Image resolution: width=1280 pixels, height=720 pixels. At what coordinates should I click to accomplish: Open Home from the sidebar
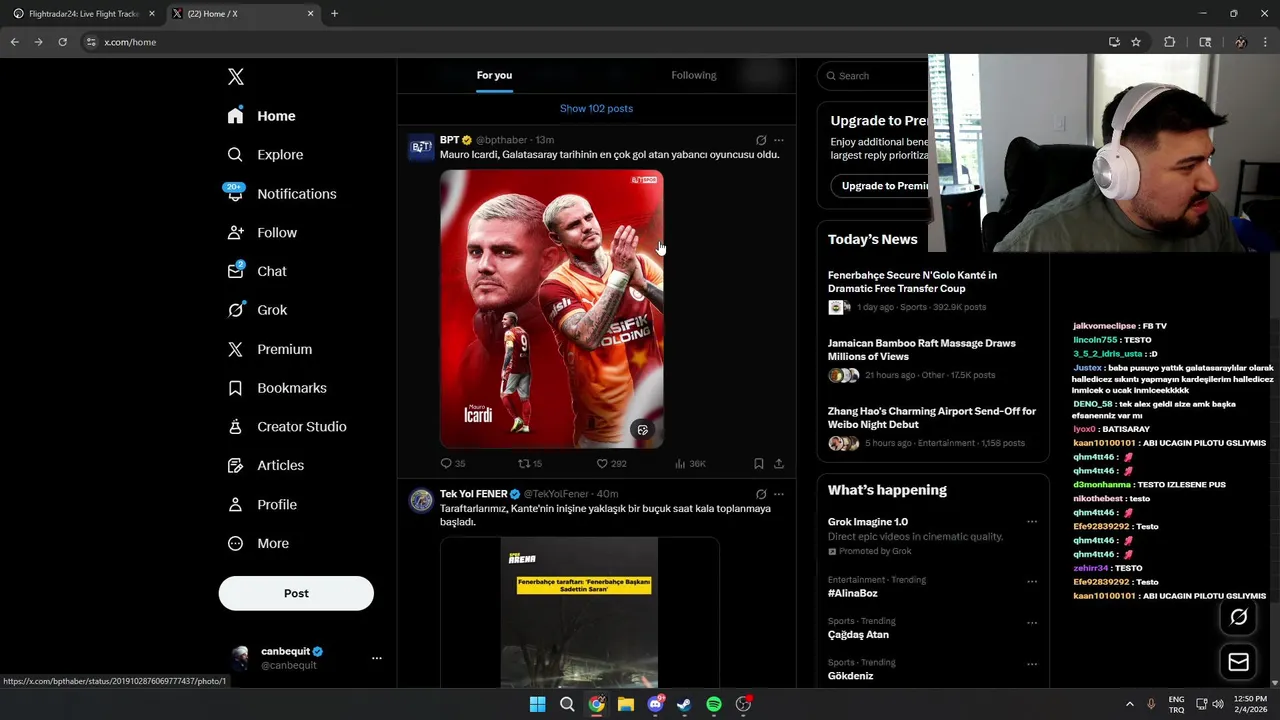[x=262, y=116]
